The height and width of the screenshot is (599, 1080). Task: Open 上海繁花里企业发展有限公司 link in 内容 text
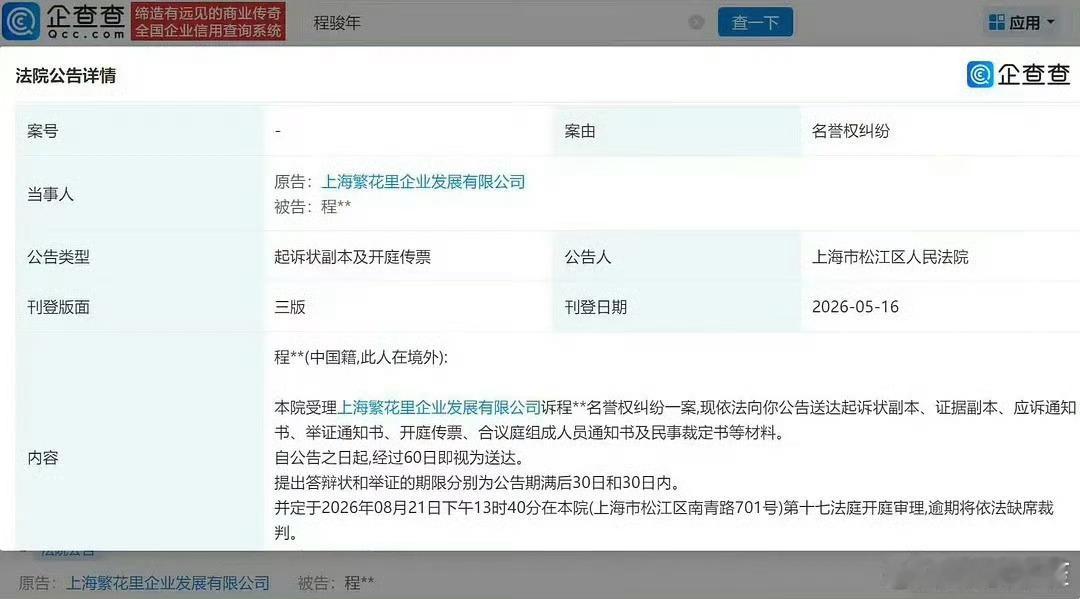pyautogui.click(x=439, y=408)
